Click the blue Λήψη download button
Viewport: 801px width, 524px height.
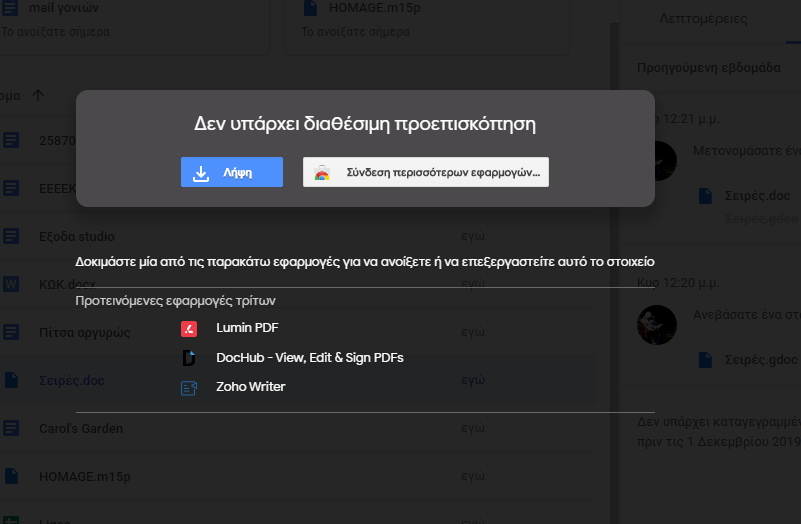pyautogui.click(x=231, y=172)
